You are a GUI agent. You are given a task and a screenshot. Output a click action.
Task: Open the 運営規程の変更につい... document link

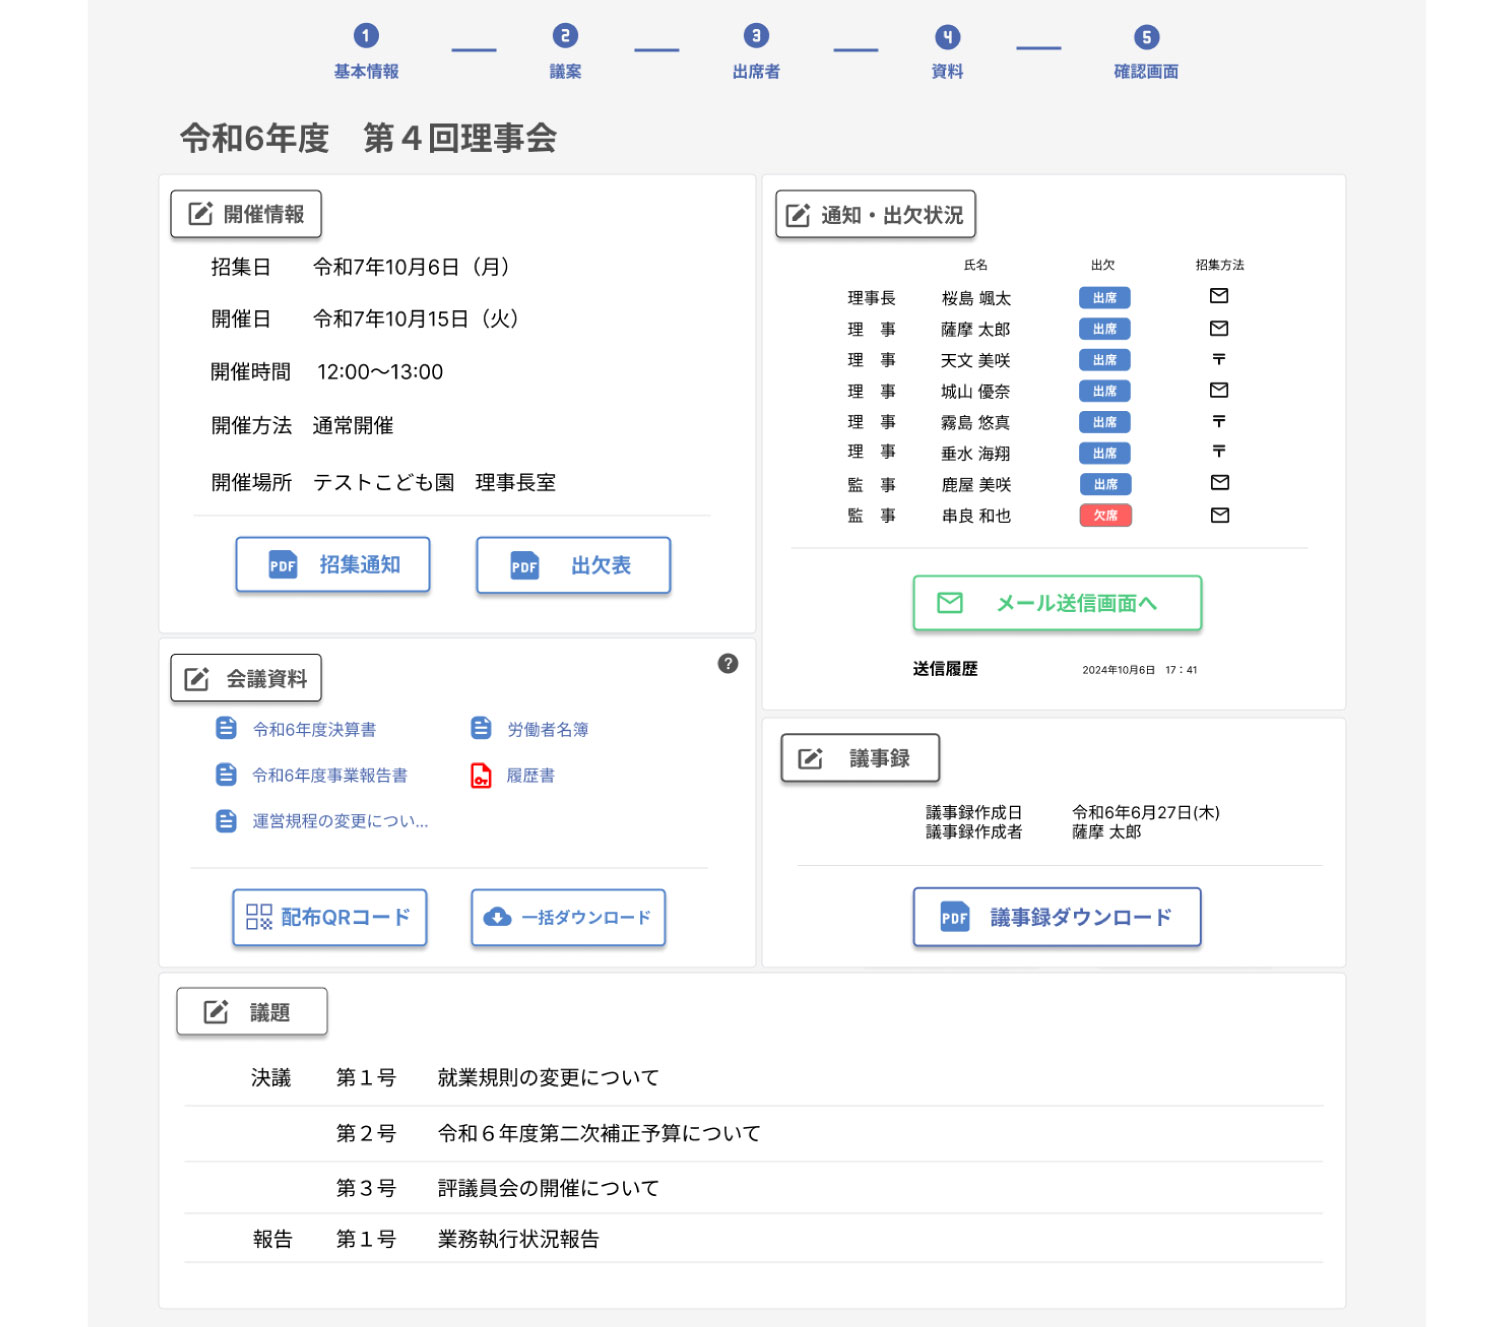coord(339,821)
